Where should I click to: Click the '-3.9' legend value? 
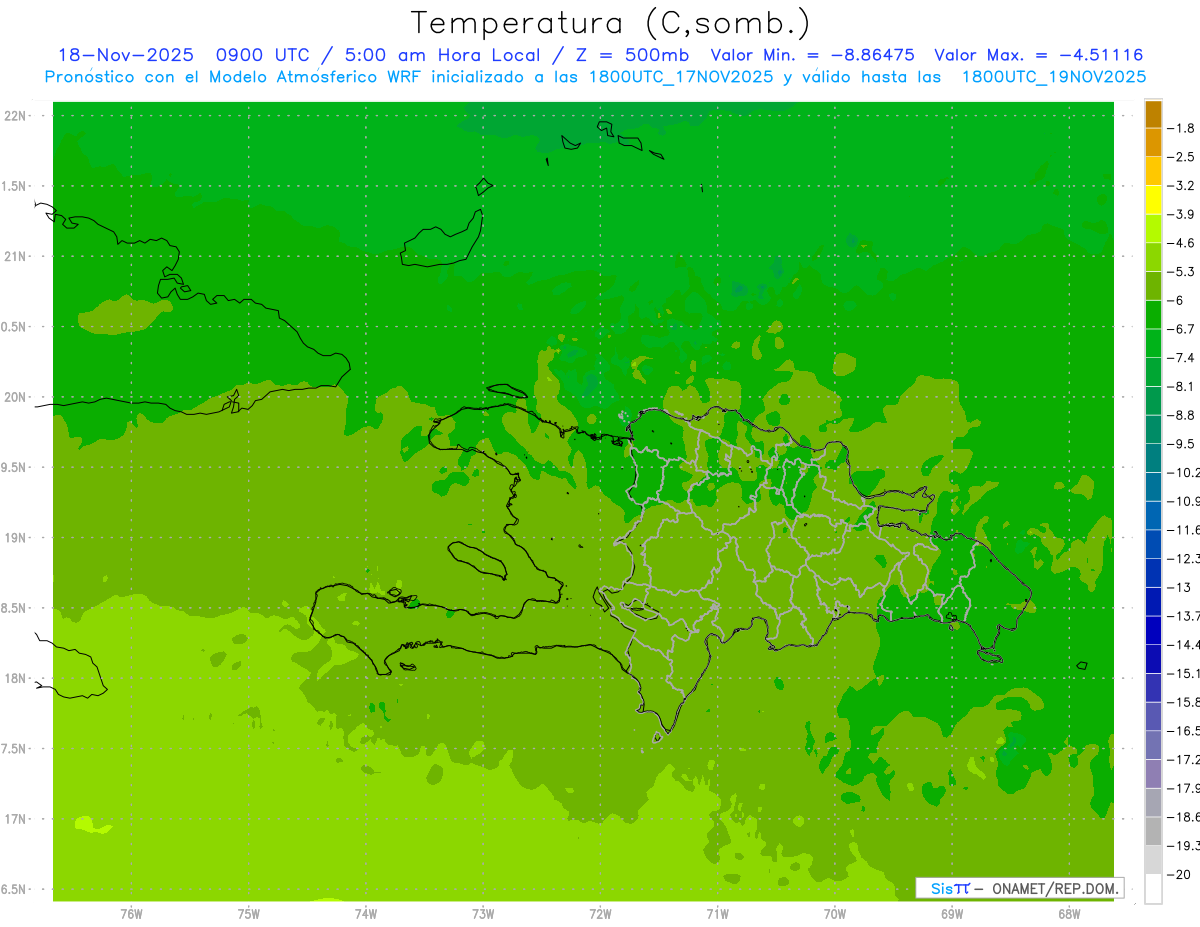click(1182, 214)
